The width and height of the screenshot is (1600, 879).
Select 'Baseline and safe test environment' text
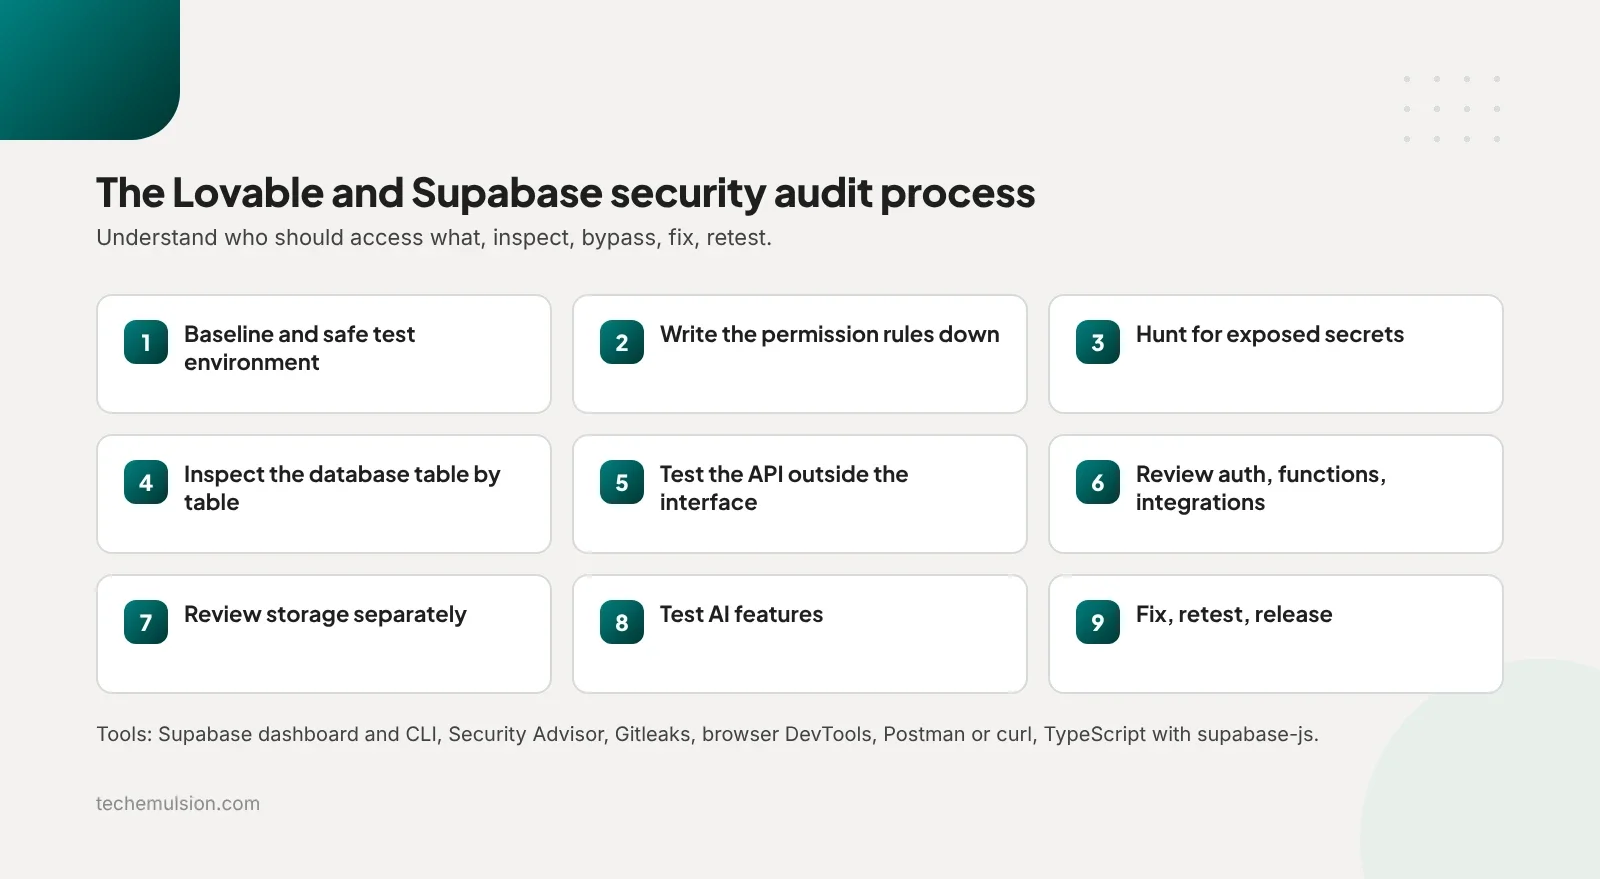(299, 348)
